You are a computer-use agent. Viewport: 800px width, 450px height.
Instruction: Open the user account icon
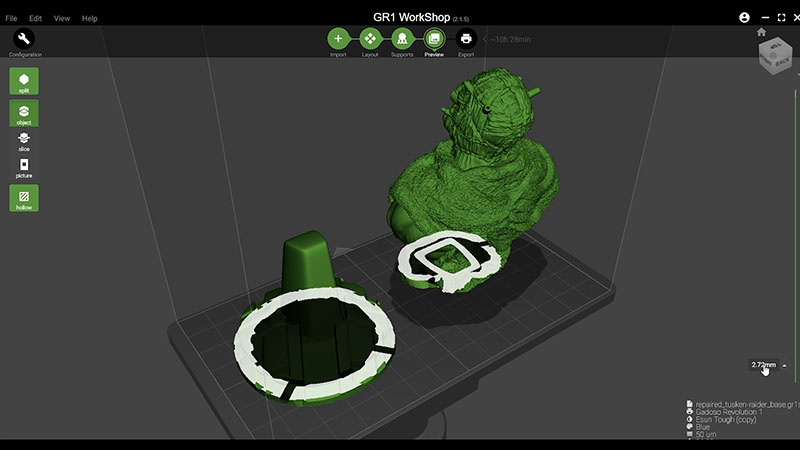(744, 18)
